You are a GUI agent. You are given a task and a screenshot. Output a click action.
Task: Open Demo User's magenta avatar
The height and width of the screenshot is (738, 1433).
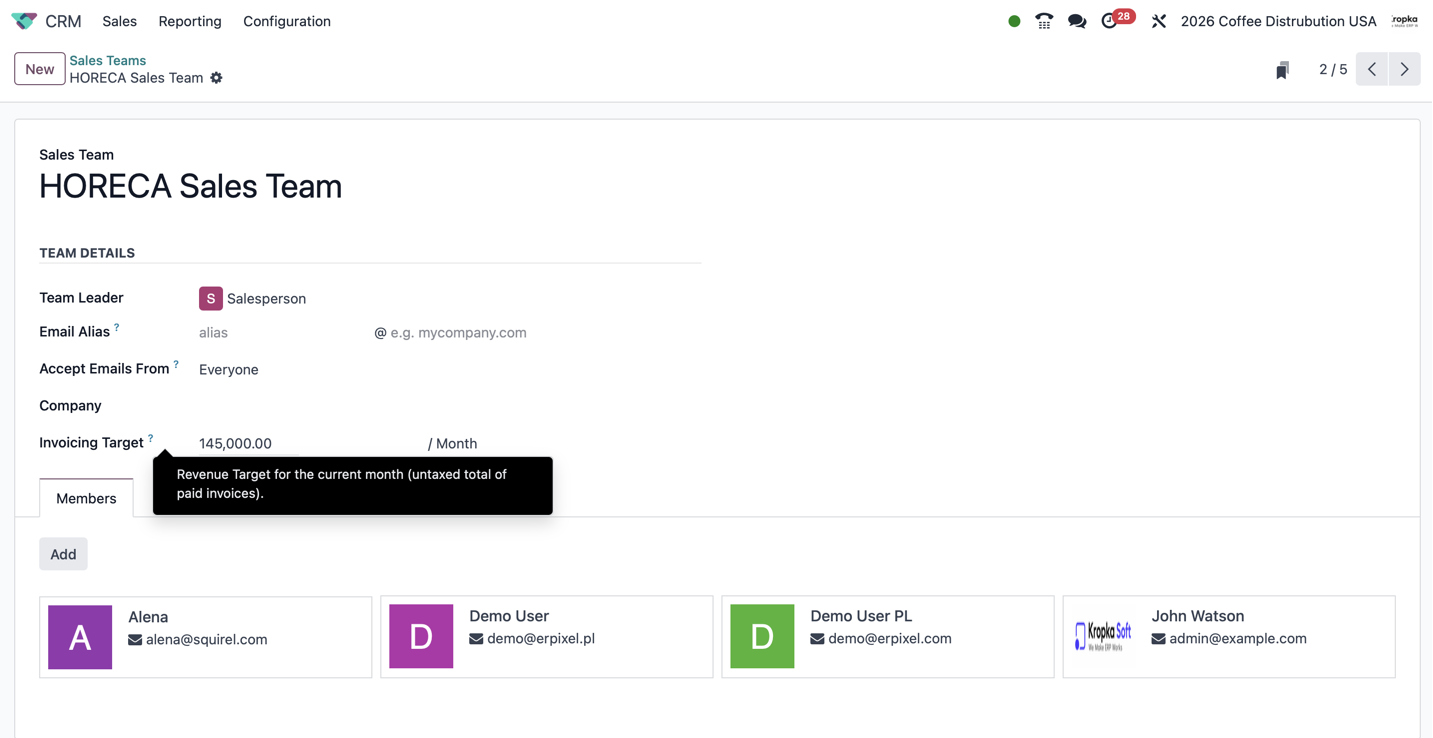click(x=421, y=636)
